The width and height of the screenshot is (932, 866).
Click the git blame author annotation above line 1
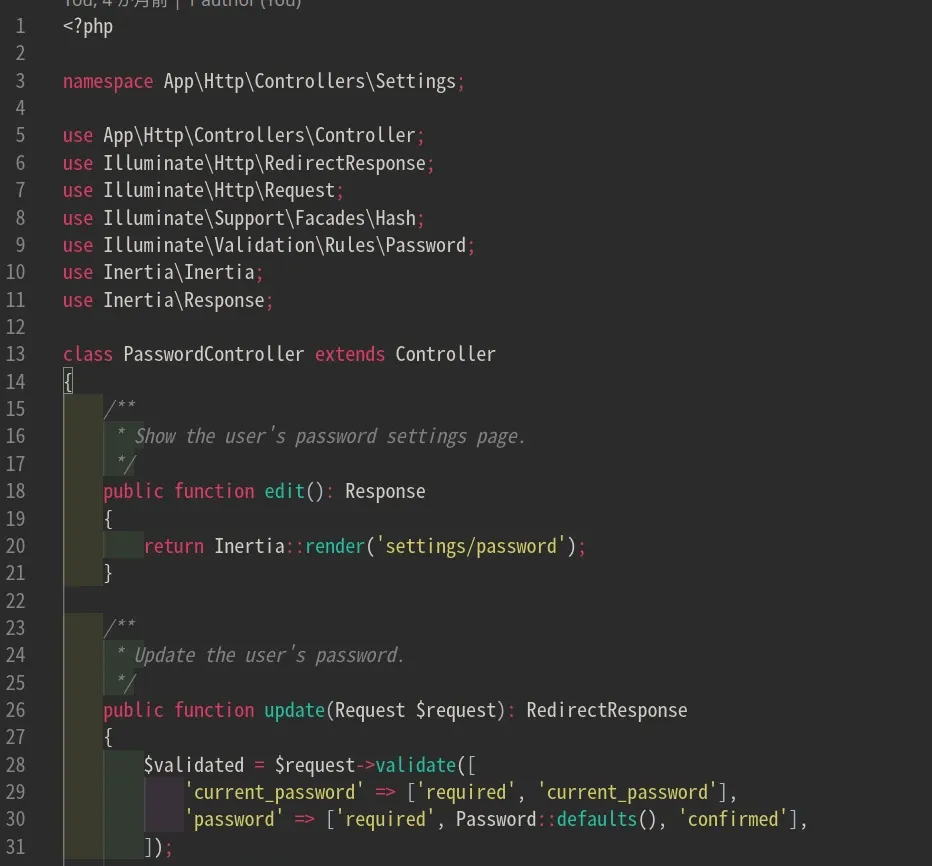click(x=181, y=4)
